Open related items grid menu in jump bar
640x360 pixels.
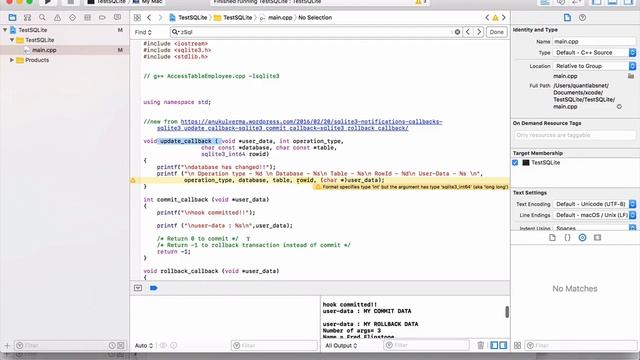137,18
